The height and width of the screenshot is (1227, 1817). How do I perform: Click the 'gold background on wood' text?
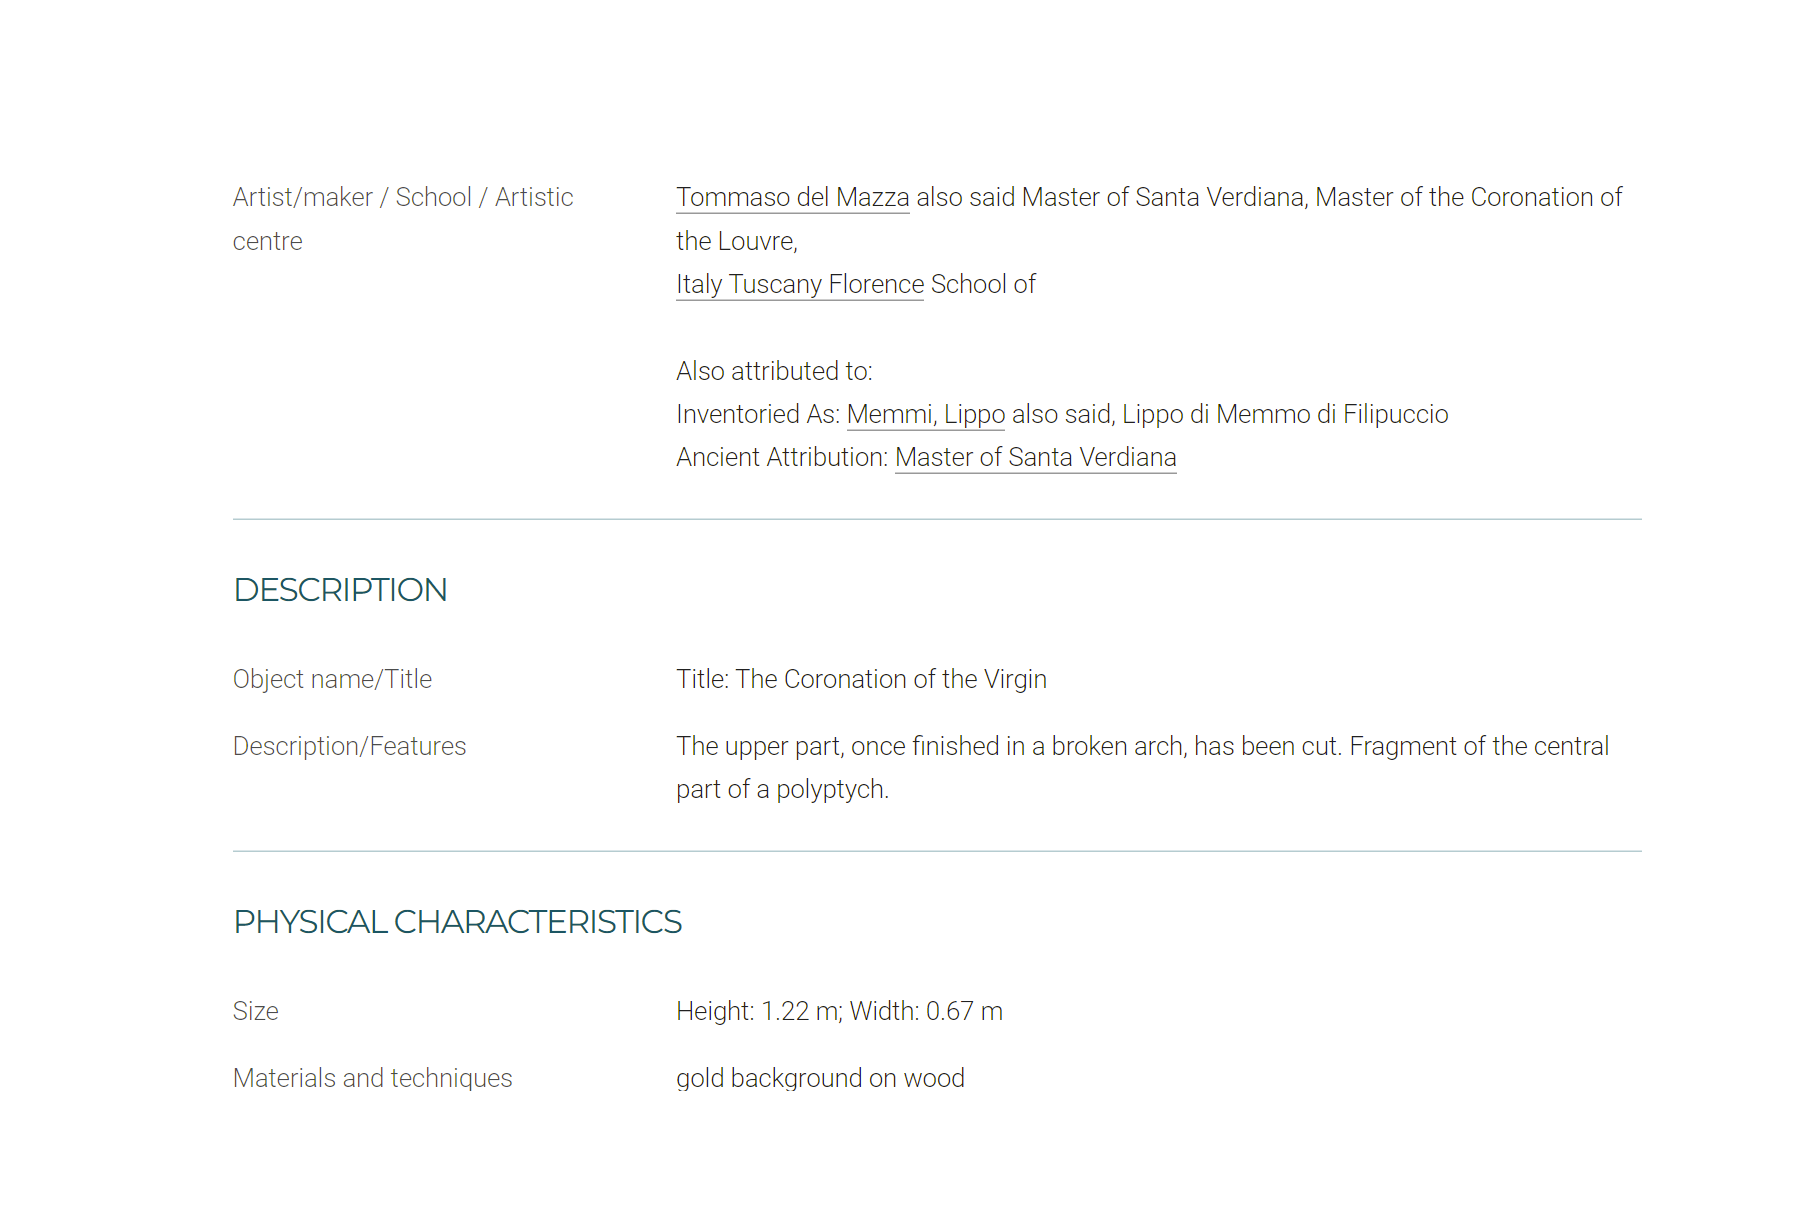click(x=820, y=1079)
